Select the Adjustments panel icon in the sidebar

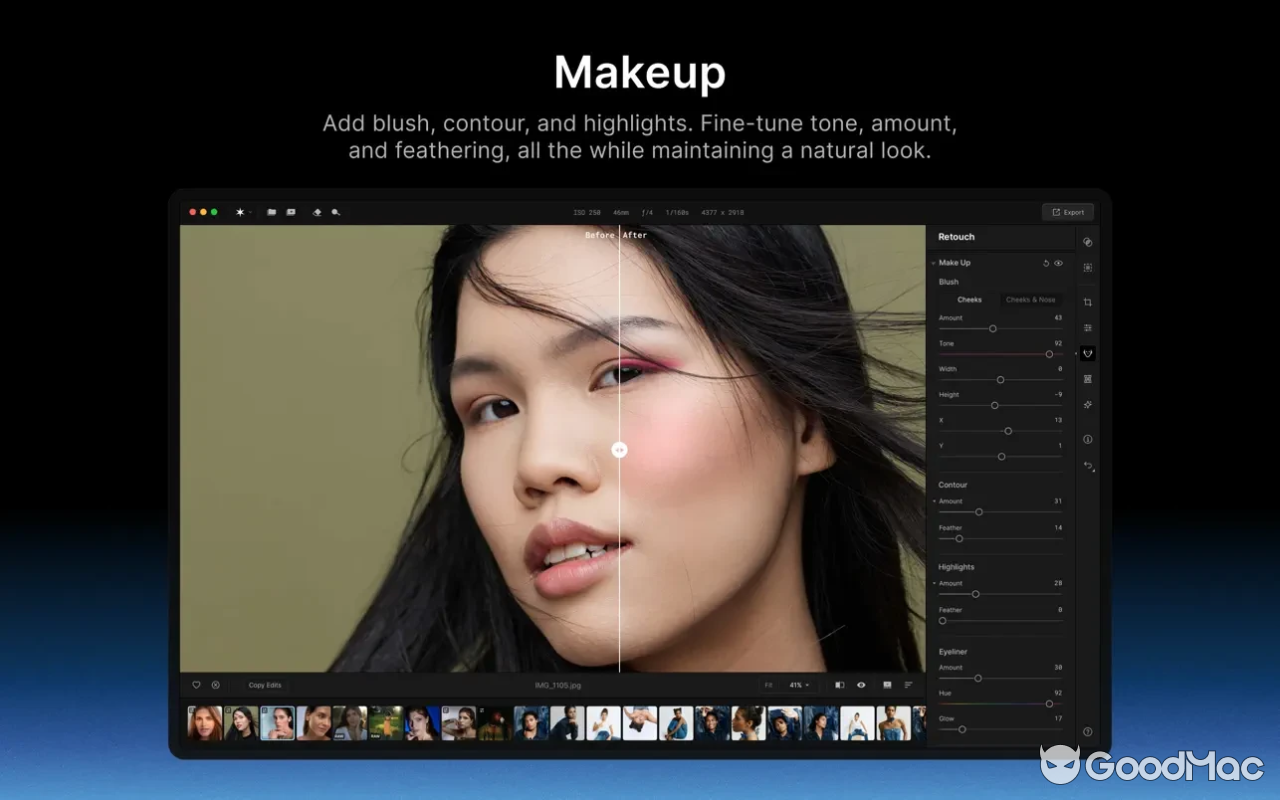1087,327
